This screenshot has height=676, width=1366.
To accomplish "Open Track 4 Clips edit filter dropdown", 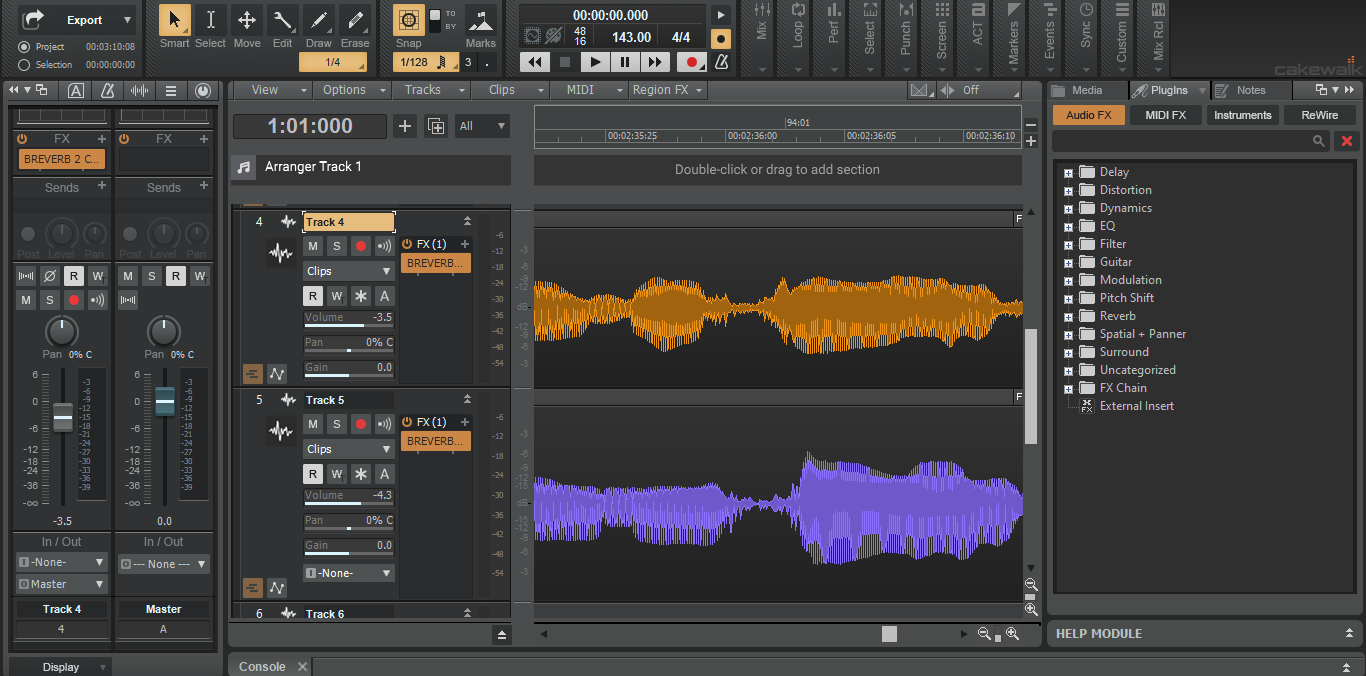I will [x=349, y=271].
